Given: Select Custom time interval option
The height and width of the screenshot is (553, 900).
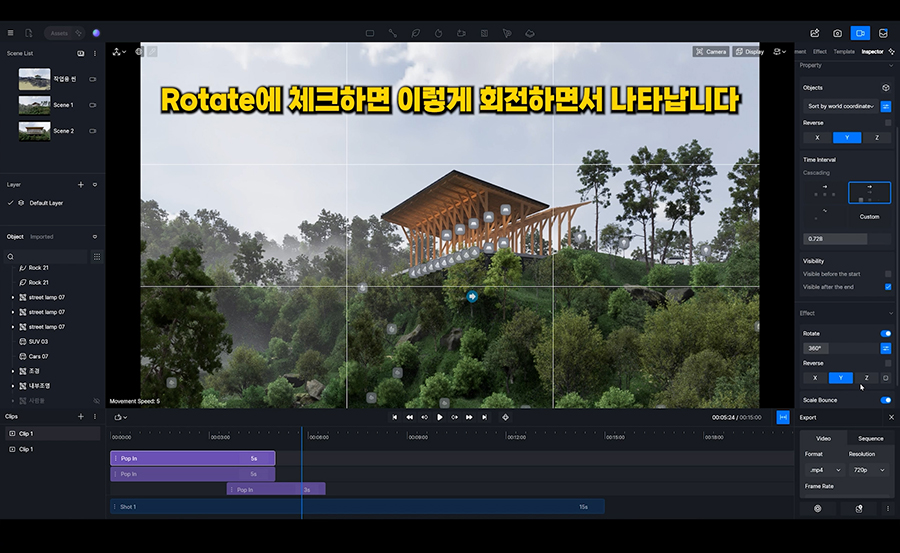Looking at the screenshot, I should point(869,217).
